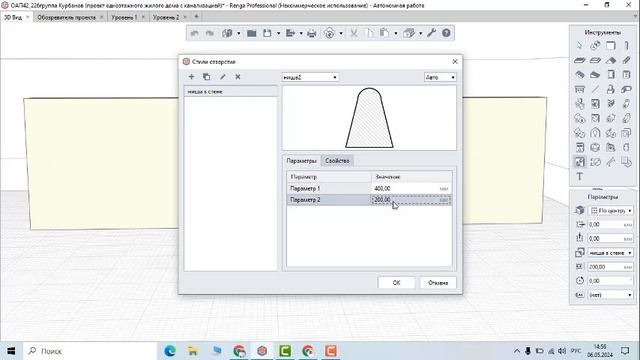Image resolution: width=640 pixels, height=360 pixels.
Task: Save the project with diskette icon
Action: (267, 33)
